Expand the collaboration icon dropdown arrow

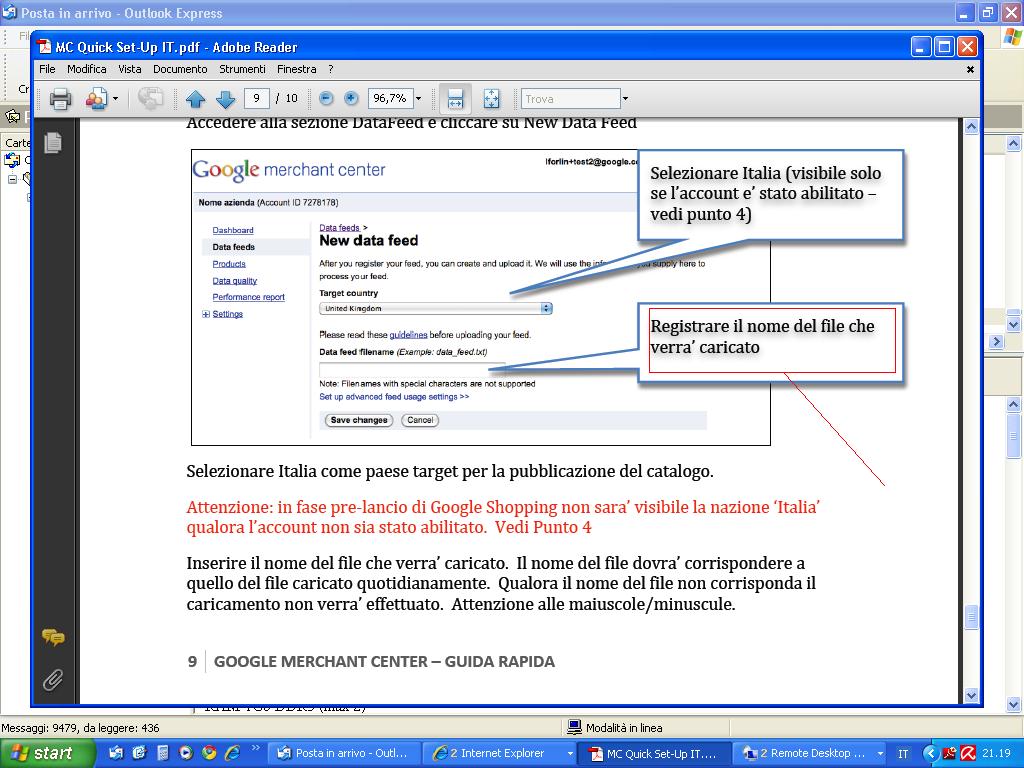coord(116,99)
